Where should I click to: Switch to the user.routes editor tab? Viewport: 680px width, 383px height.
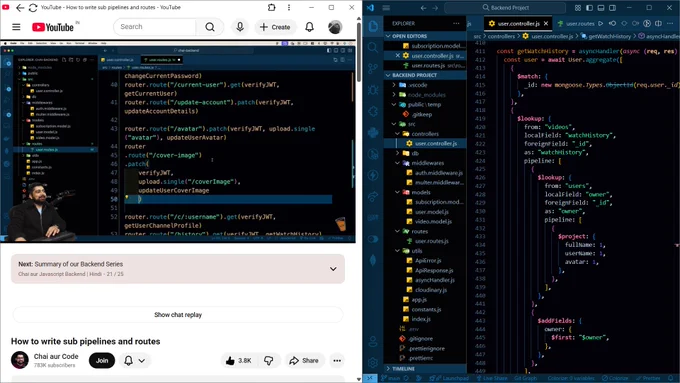click(x=576, y=23)
